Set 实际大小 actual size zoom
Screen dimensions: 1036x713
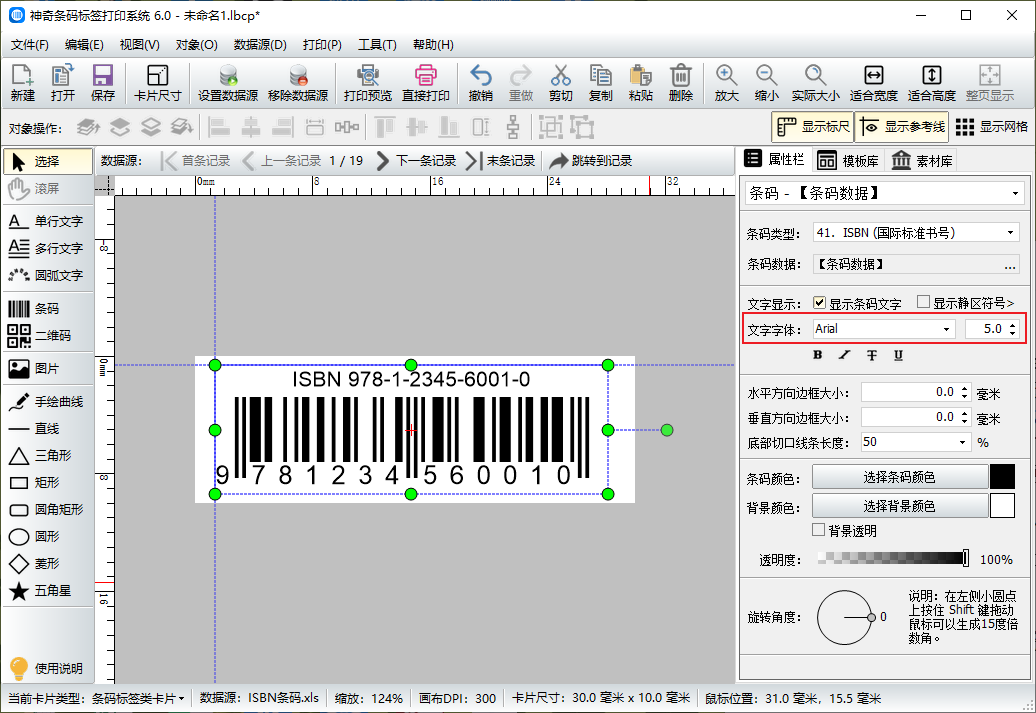(815, 83)
